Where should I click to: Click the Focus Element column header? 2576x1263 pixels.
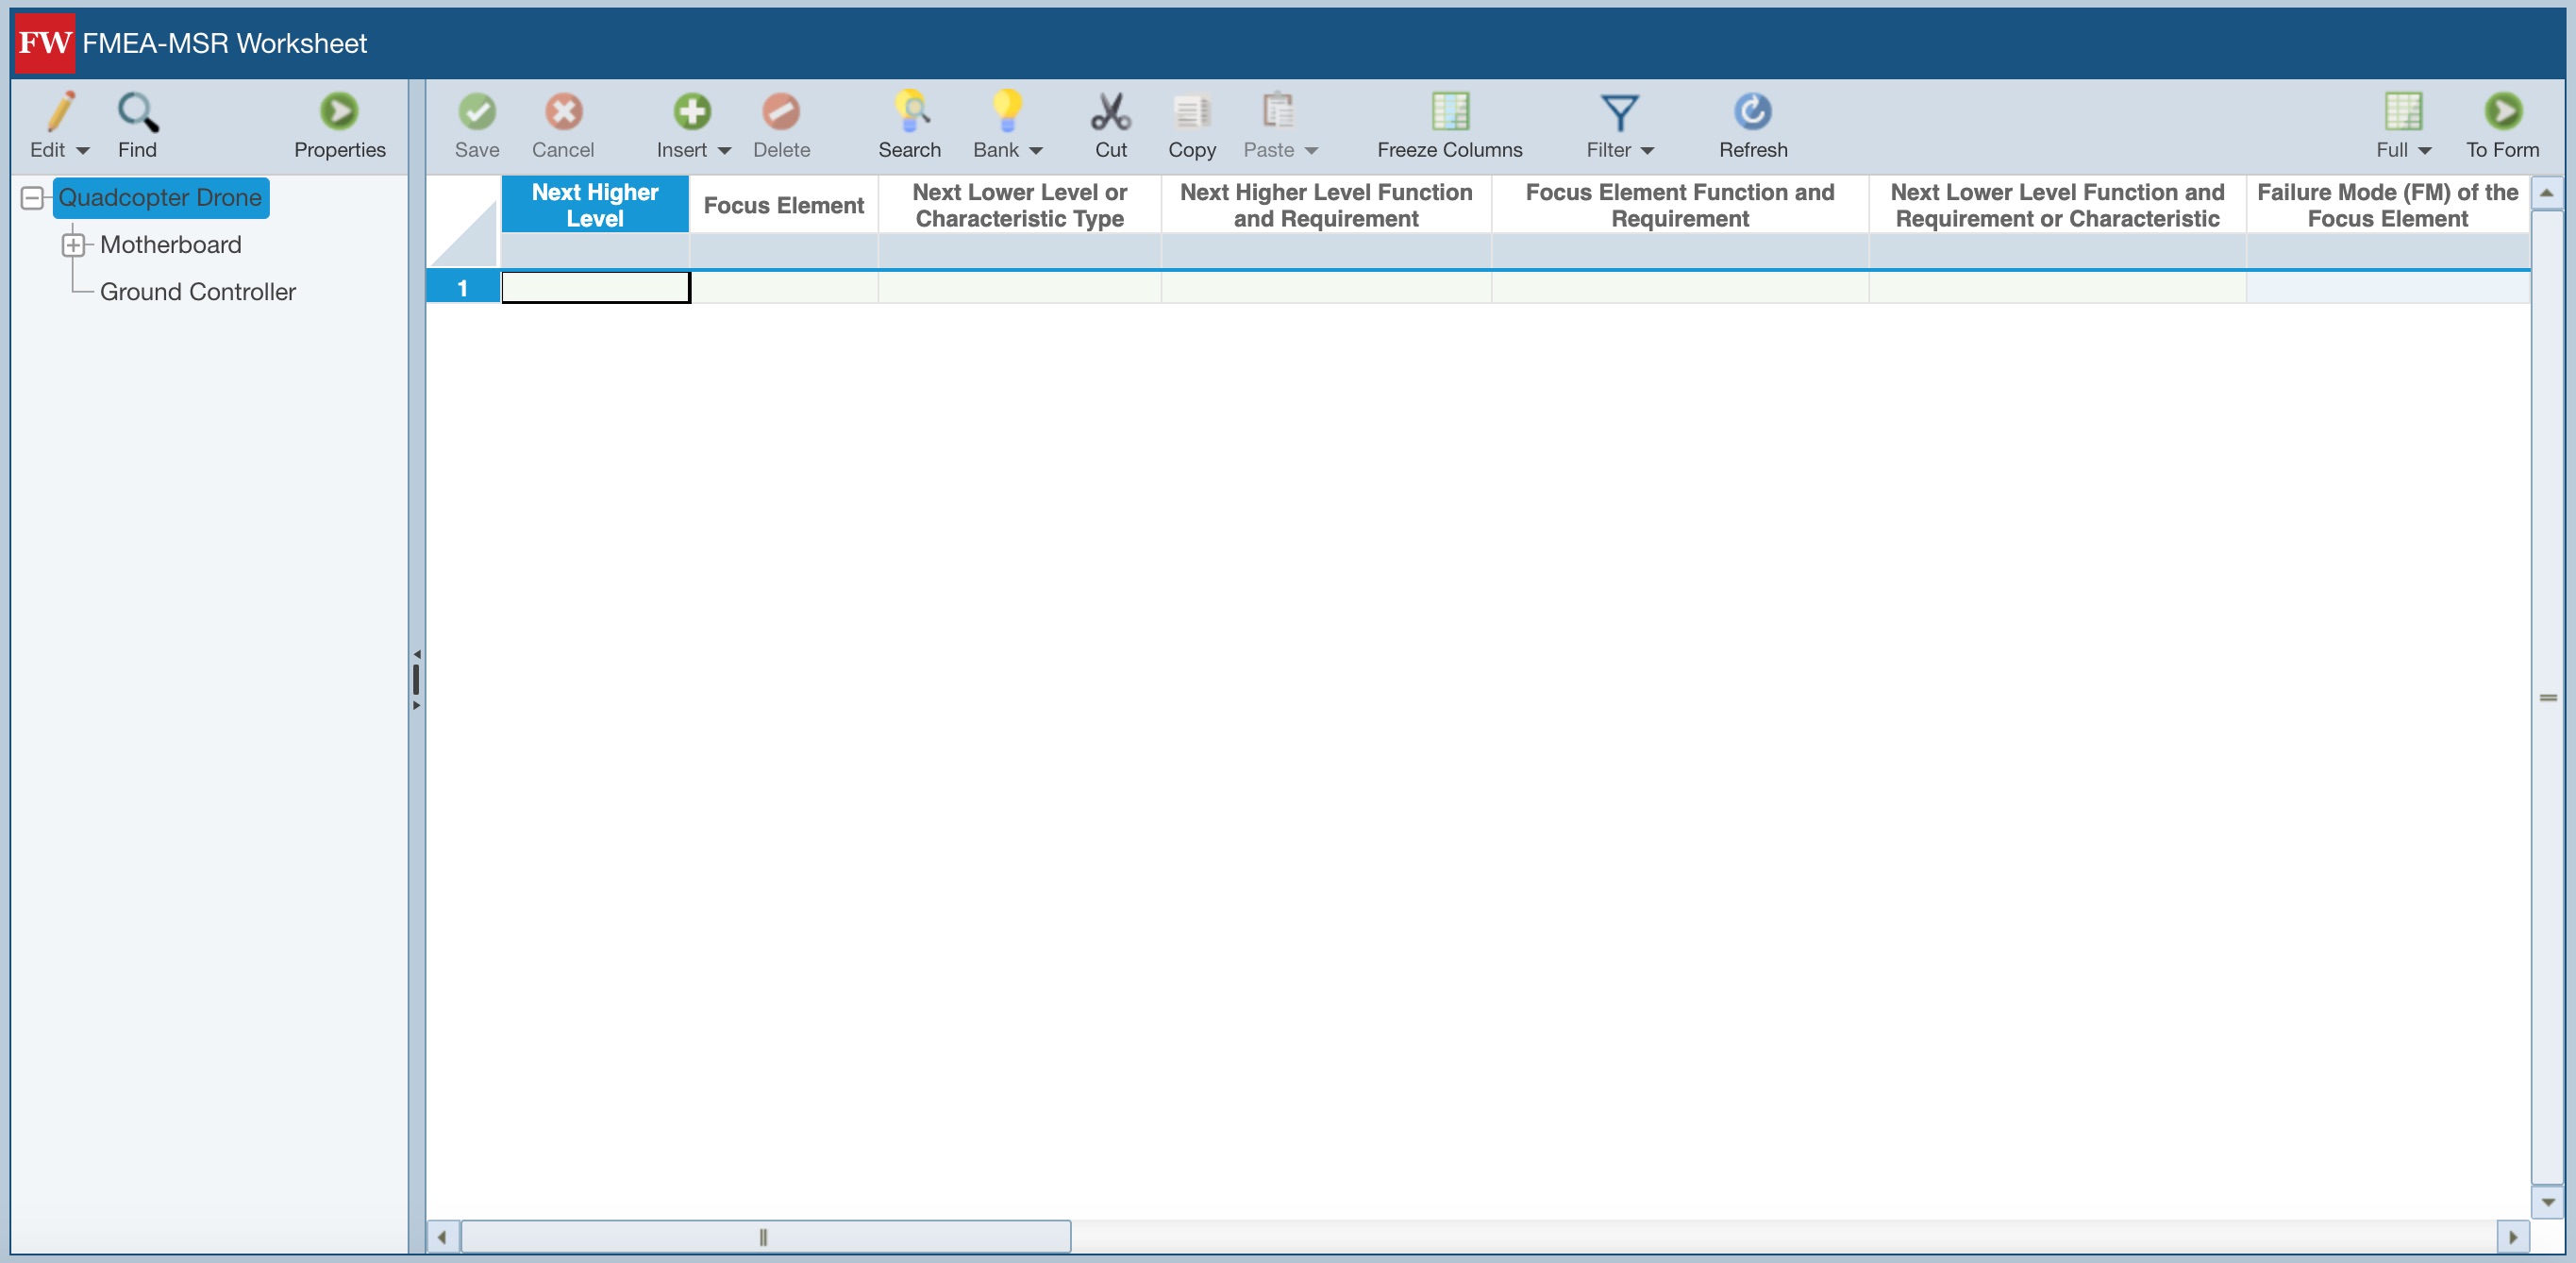pos(784,205)
